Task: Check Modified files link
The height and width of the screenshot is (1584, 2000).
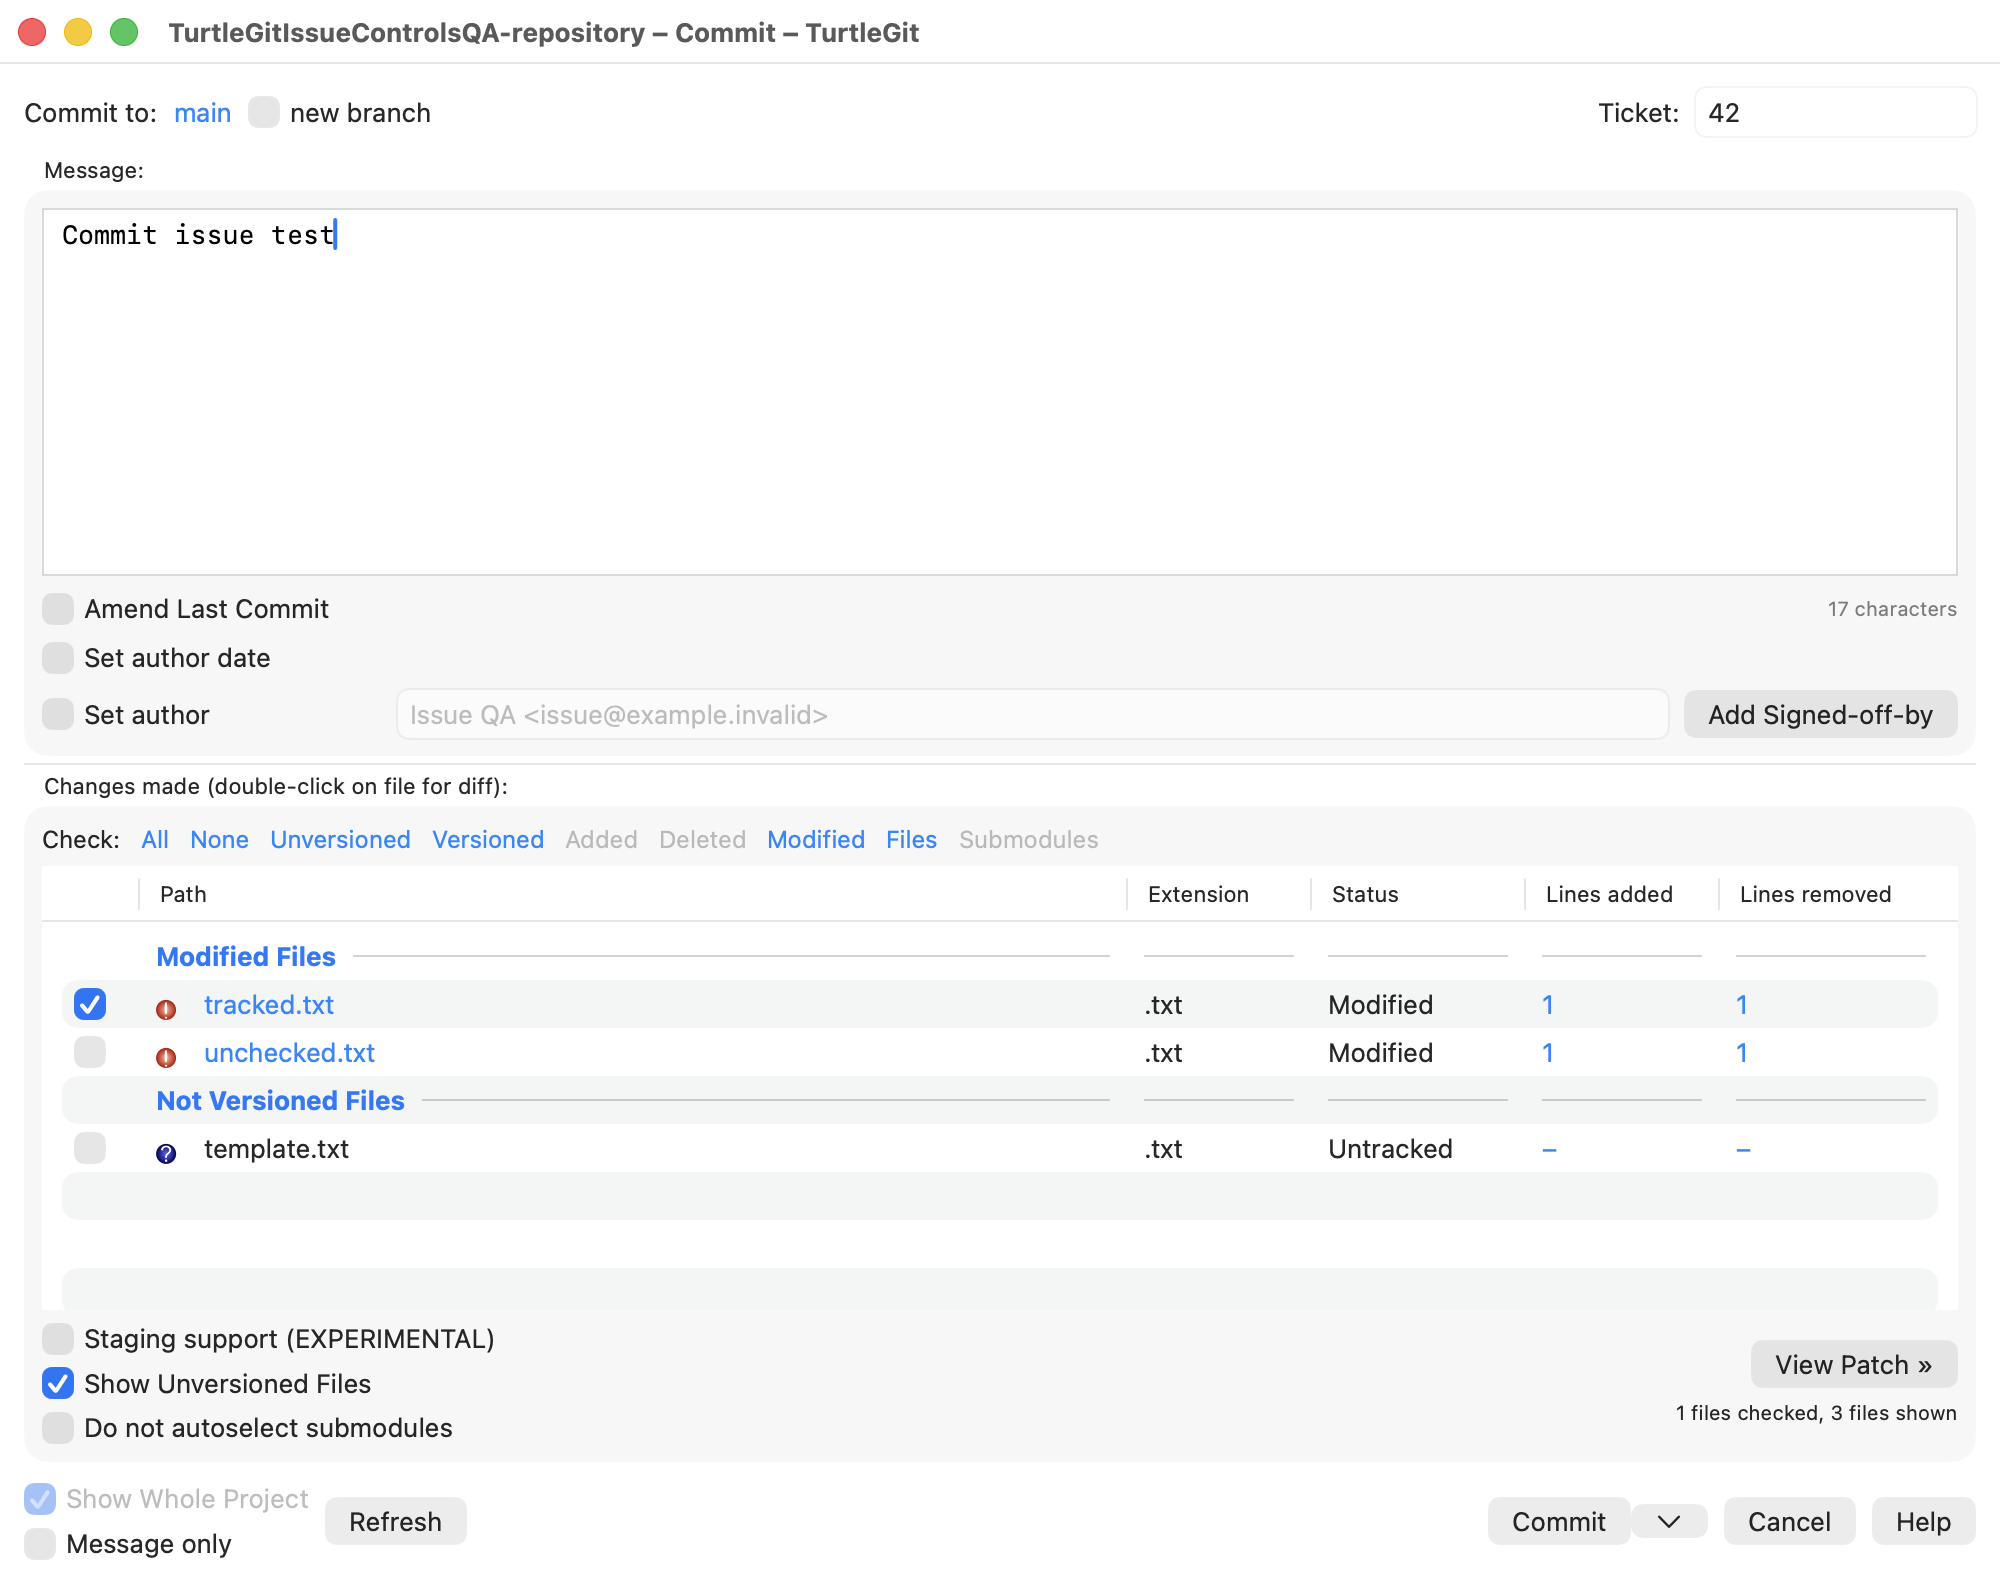Action: tap(816, 840)
